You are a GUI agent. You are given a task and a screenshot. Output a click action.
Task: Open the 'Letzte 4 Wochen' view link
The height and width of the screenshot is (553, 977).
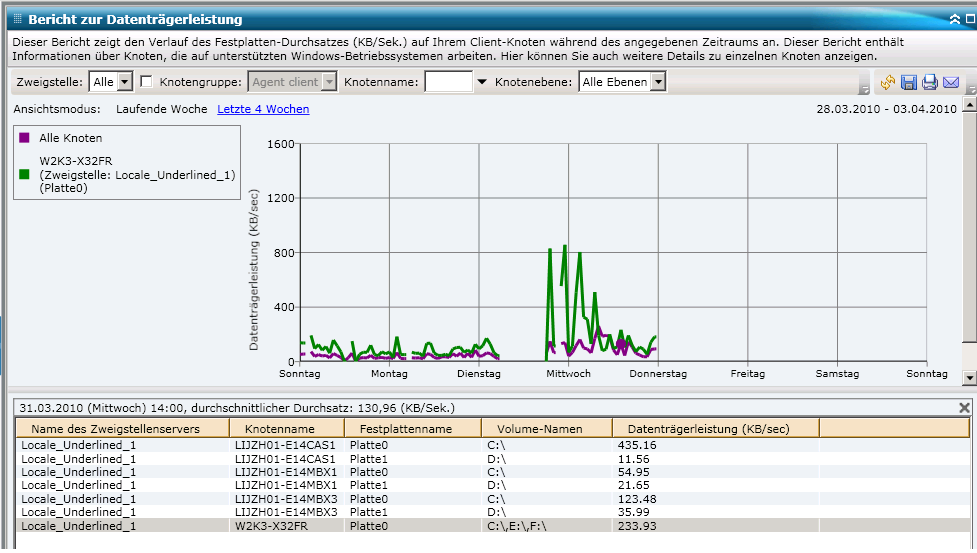pos(263,109)
